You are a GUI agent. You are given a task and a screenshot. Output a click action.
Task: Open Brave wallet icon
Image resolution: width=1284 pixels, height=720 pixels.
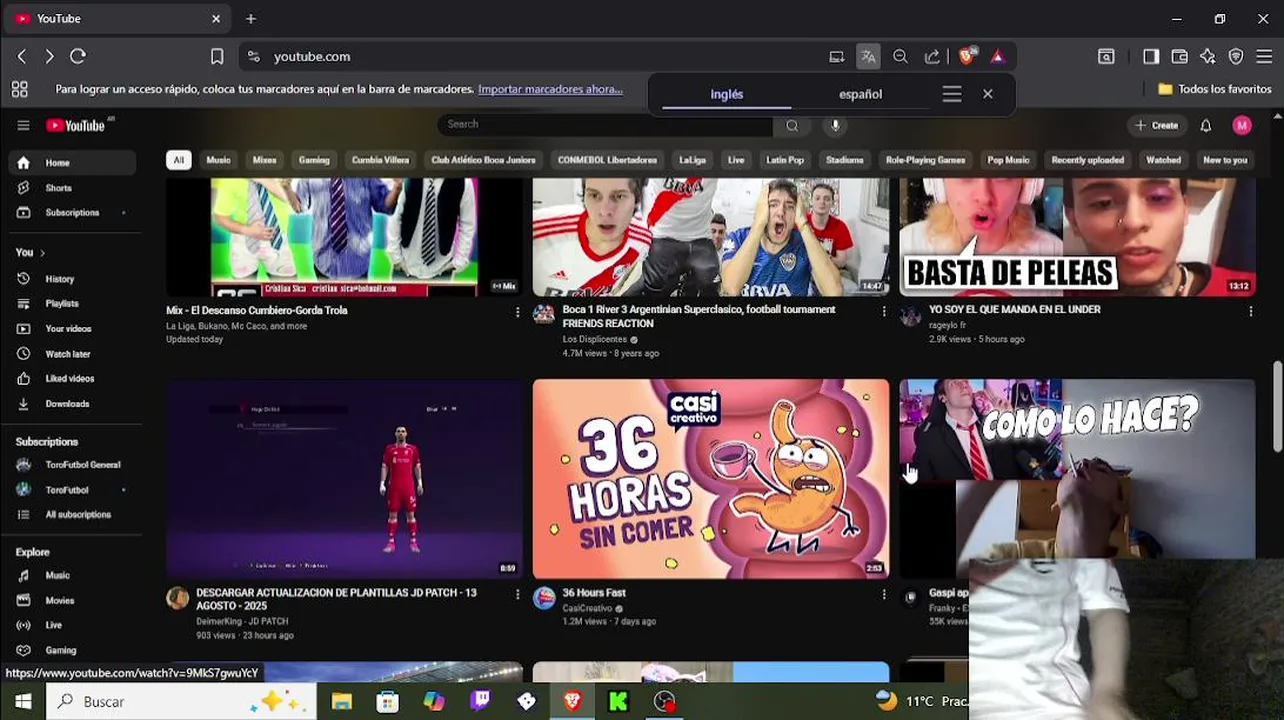point(1179,57)
